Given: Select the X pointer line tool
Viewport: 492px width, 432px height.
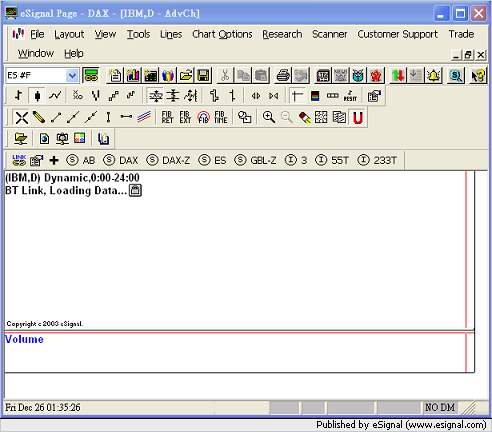Looking at the screenshot, I should coord(22,117).
